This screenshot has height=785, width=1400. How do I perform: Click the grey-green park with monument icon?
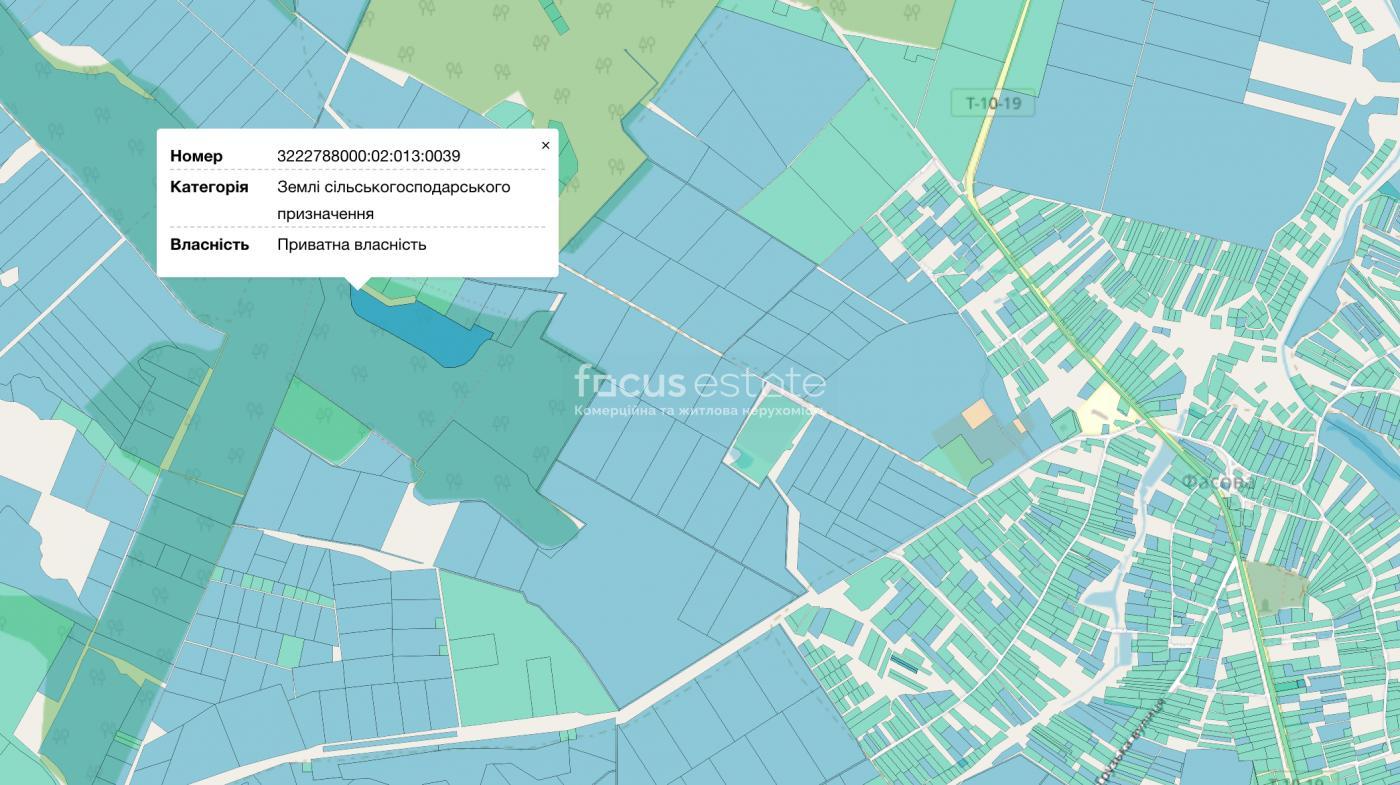[1274, 586]
